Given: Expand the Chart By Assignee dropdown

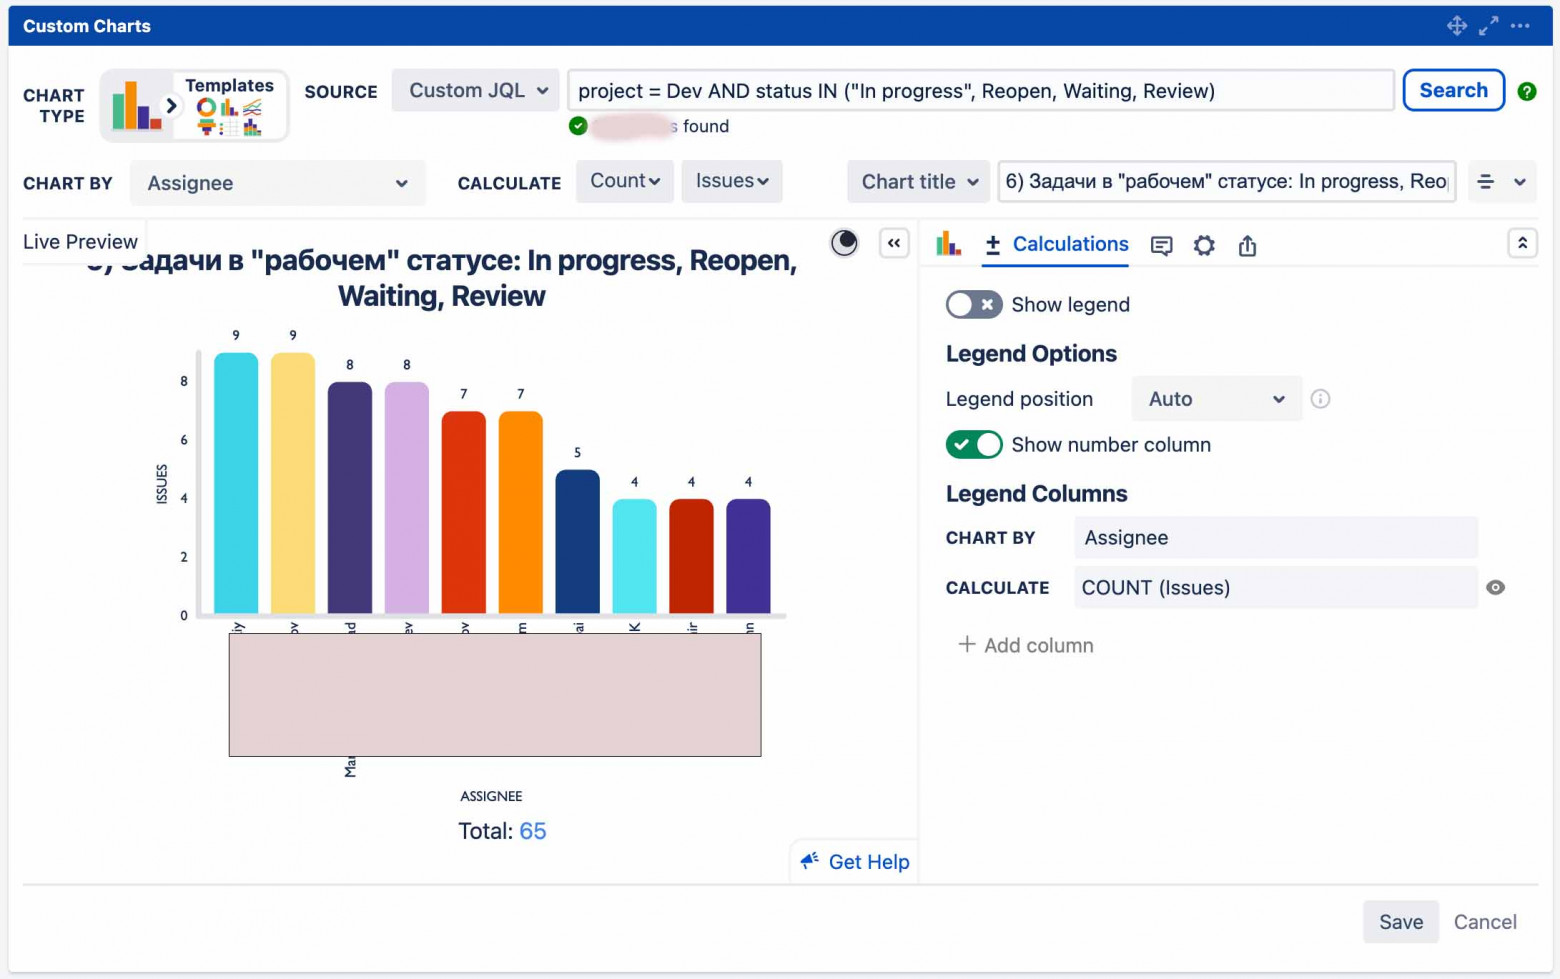Looking at the screenshot, I should tap(277, 183).
